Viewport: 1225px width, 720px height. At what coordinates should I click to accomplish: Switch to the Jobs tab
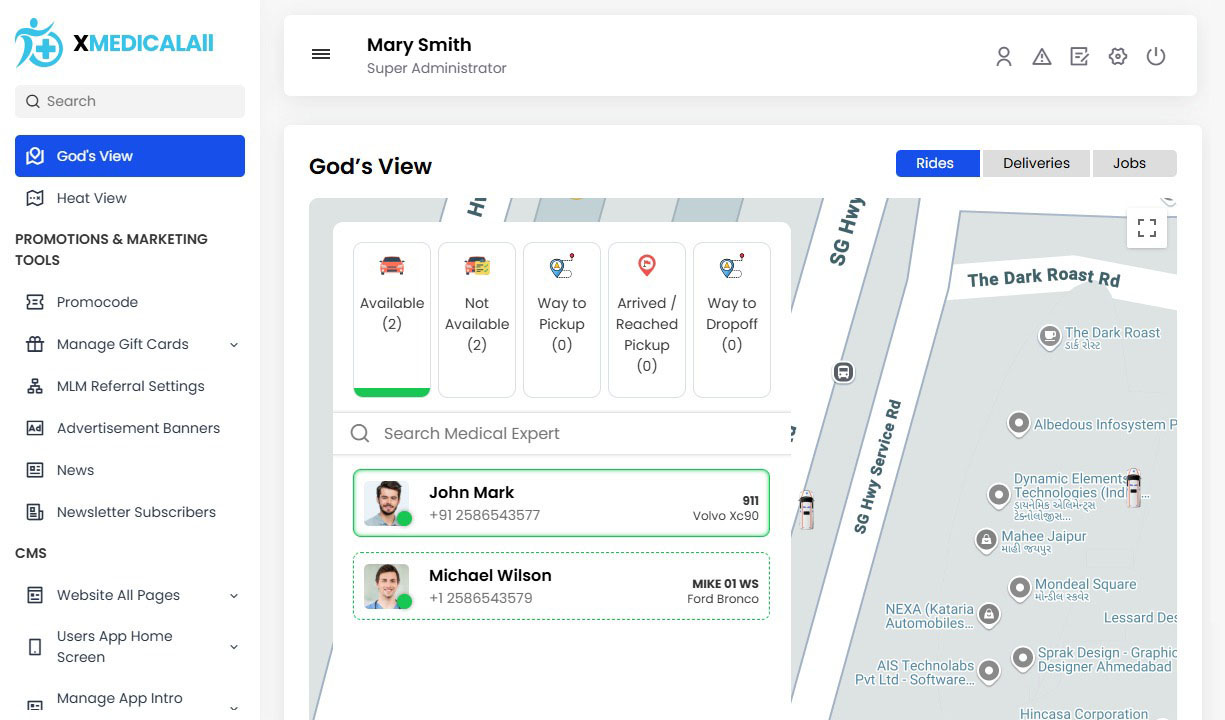[x=1130, y=163]
